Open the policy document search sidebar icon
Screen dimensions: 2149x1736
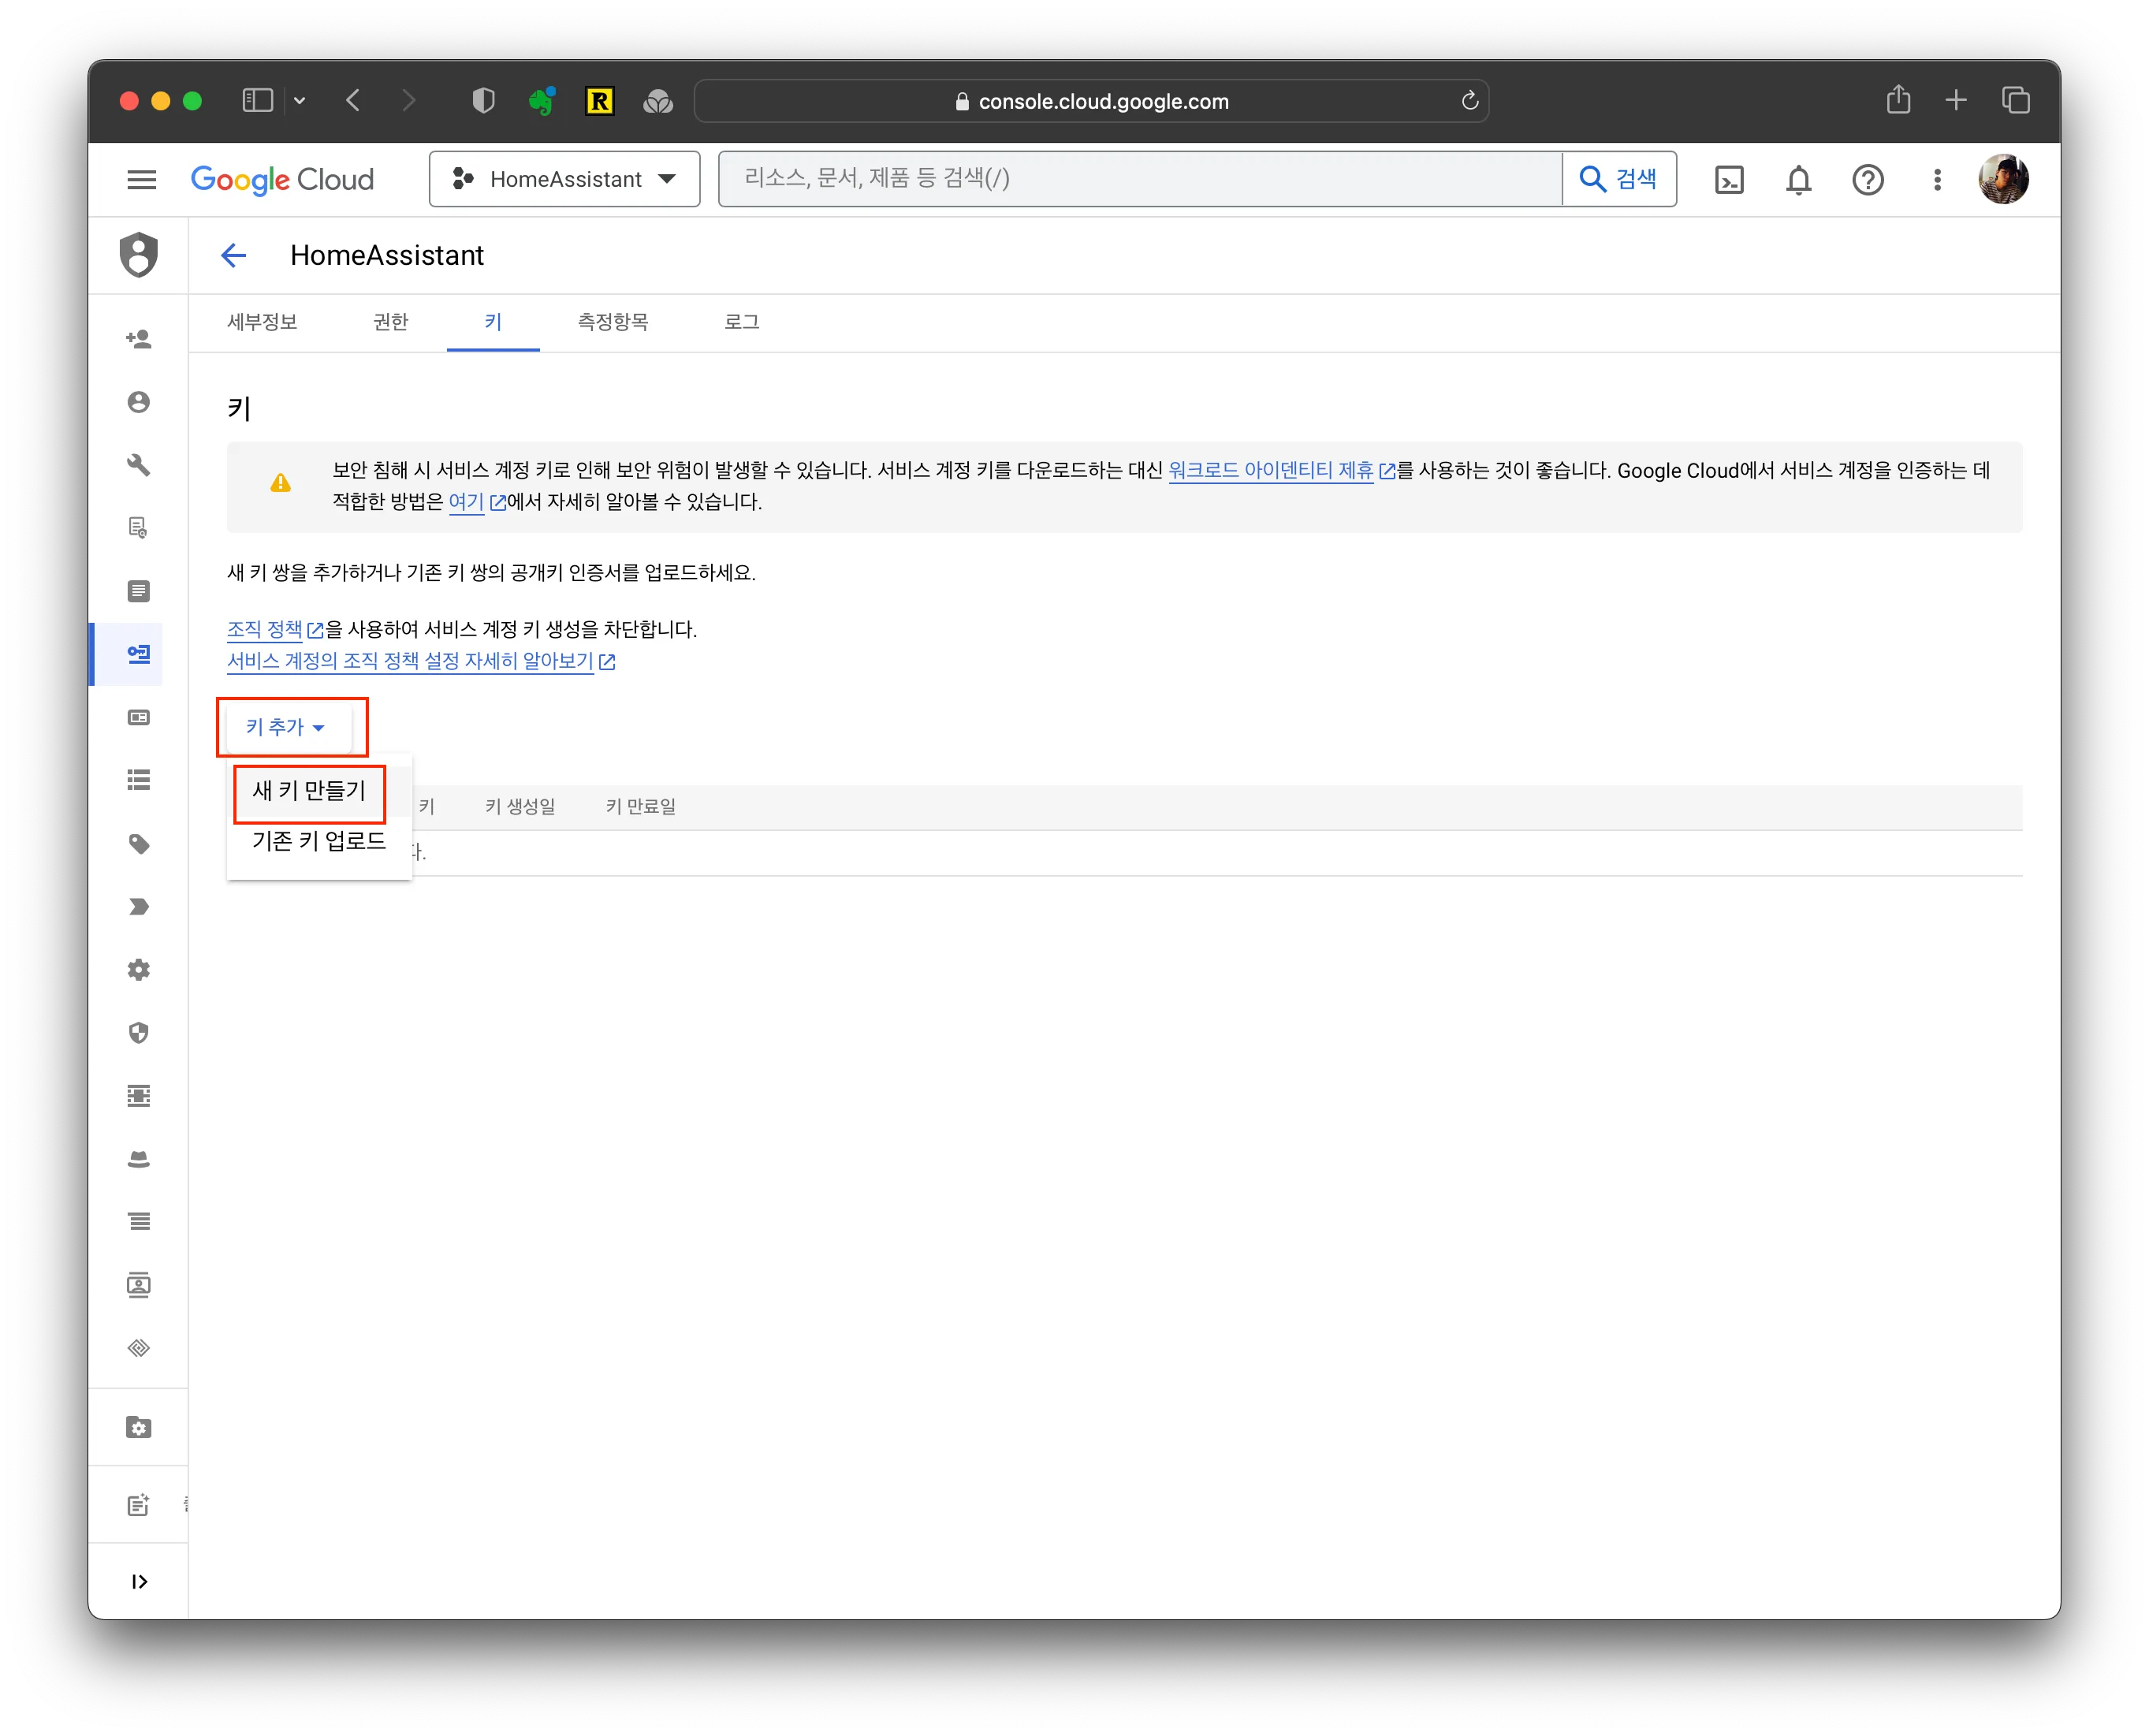coord(139,528)
